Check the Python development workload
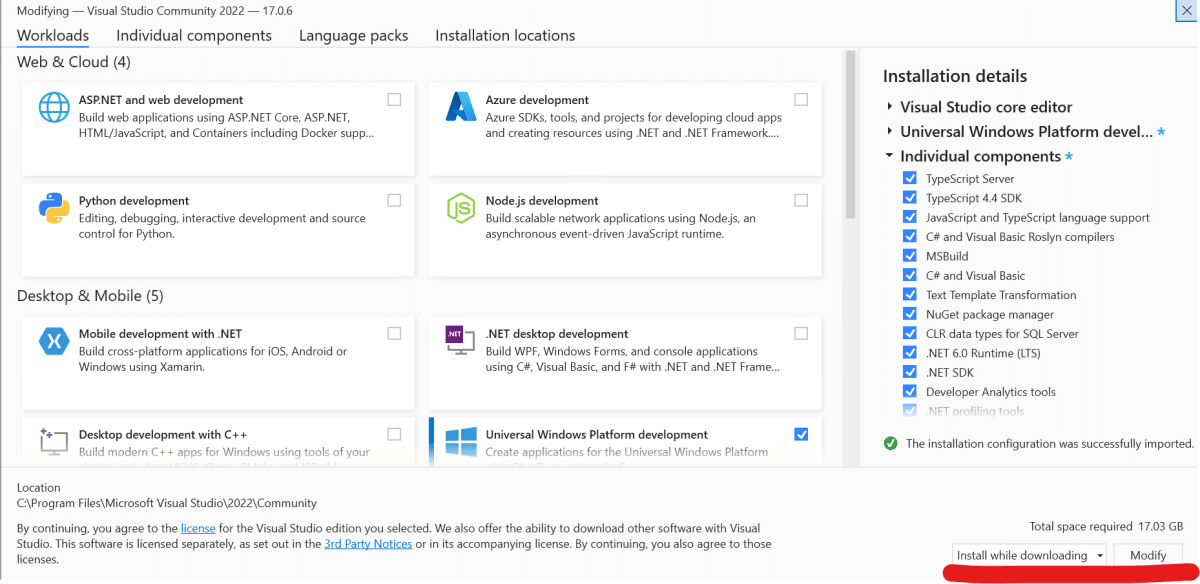Image resolution: width=1200 pixels, height=584 pixels. click(x=394, y=200)
